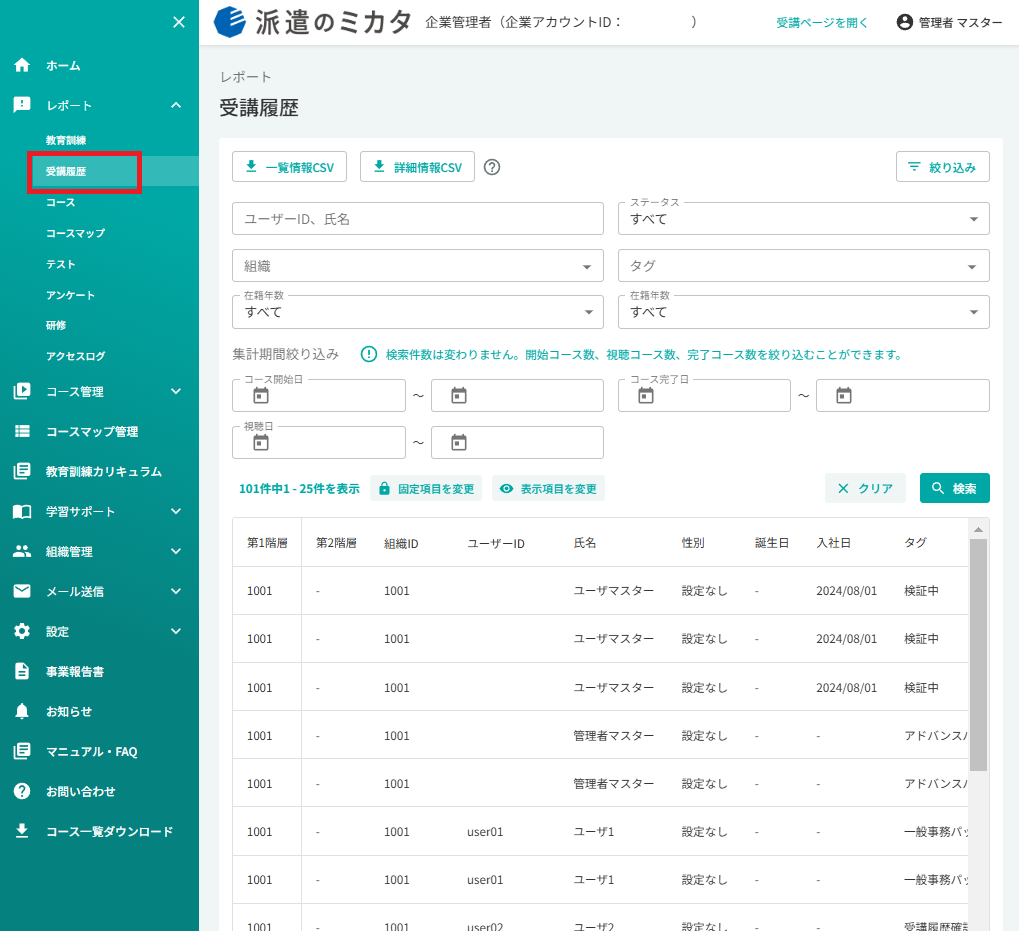1019x931 pixels.
Task: Click the コース一覧ダウンロード download icon
Action: tap(22, 831)
